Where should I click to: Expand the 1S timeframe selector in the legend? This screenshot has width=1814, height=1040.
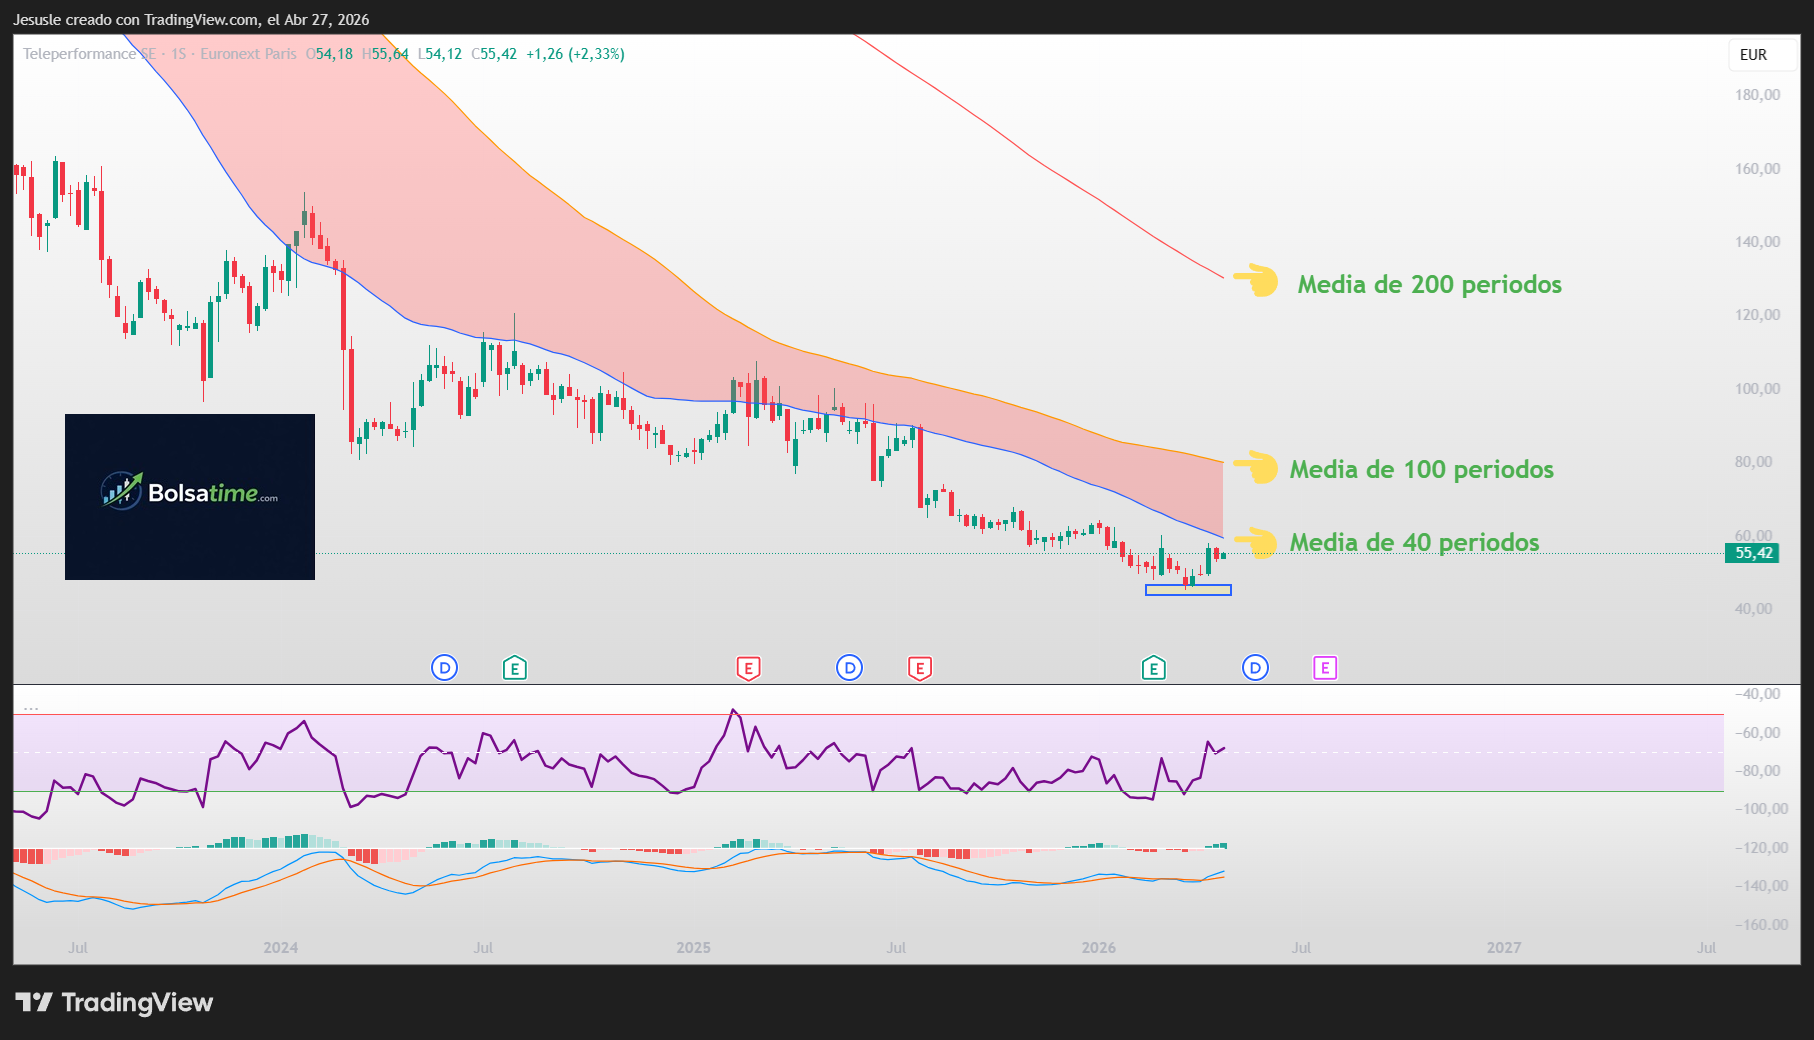pyautogui.click(x=176, y=55)
